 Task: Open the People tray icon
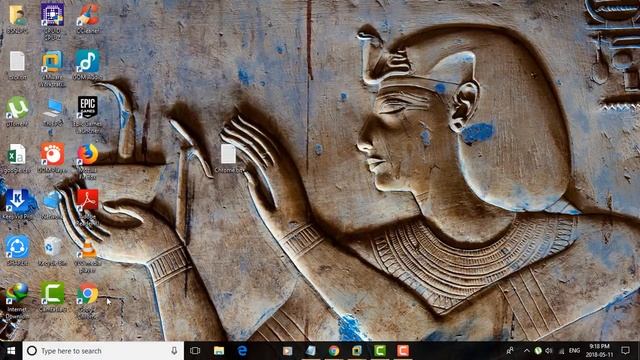click(x=510, y=351)
